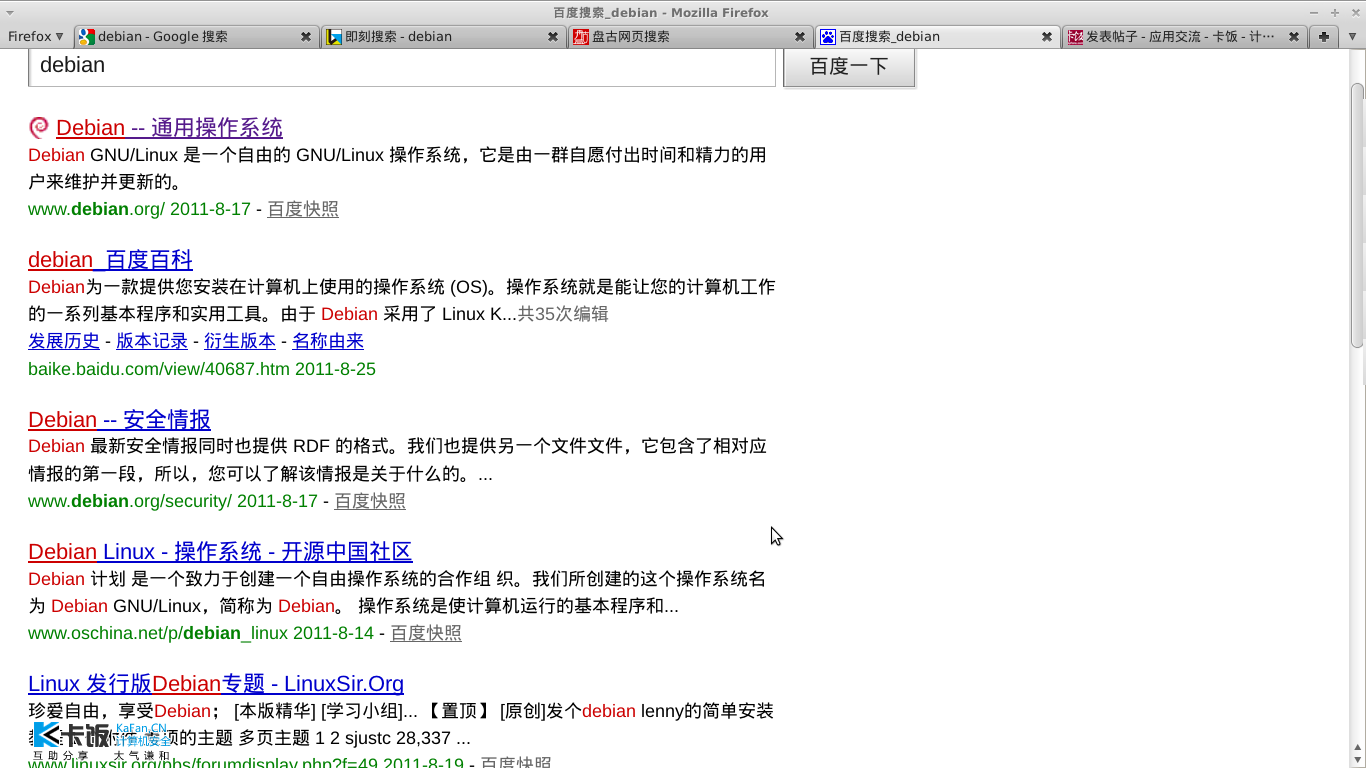
Task: Open the debian_百度百科 result
Action: [110, 260]
